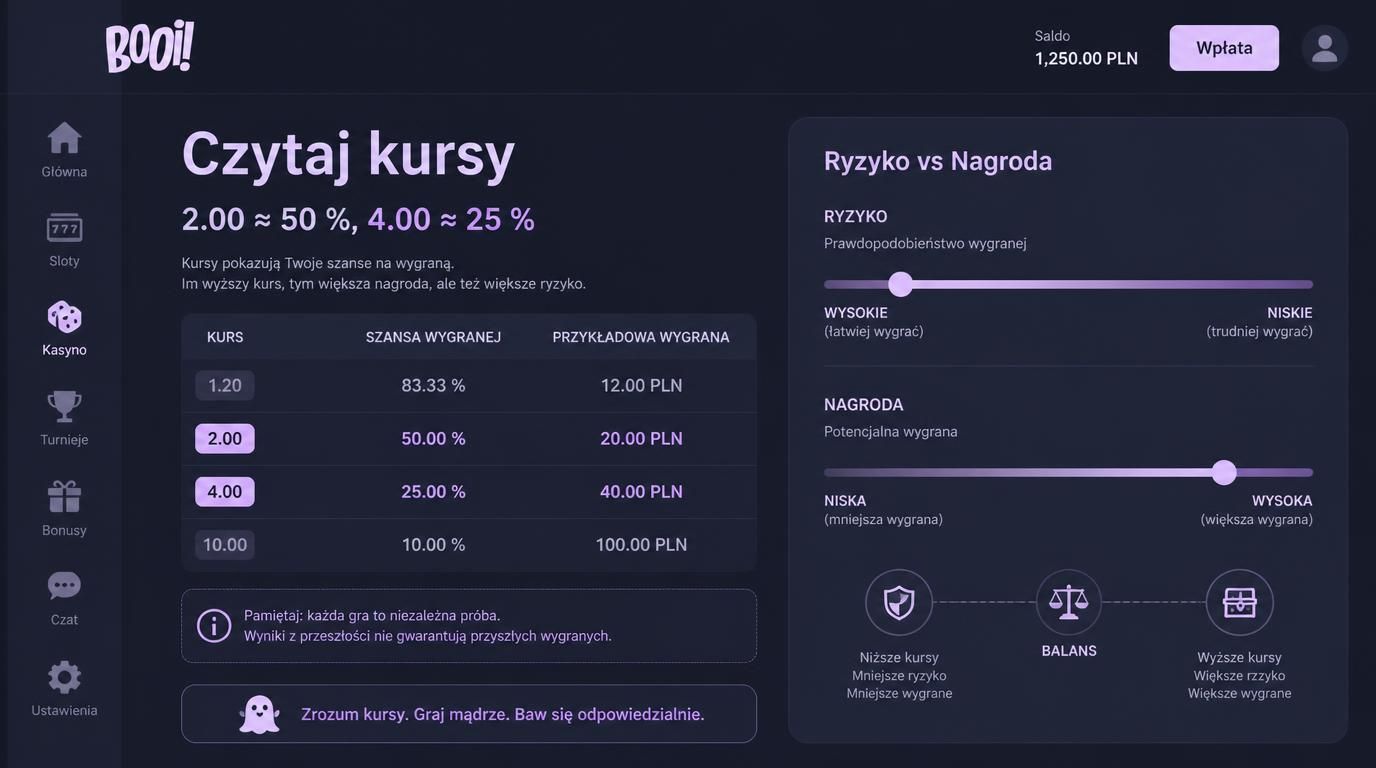
Task: Click the BOOI! logo
Action: click(150, 47)
